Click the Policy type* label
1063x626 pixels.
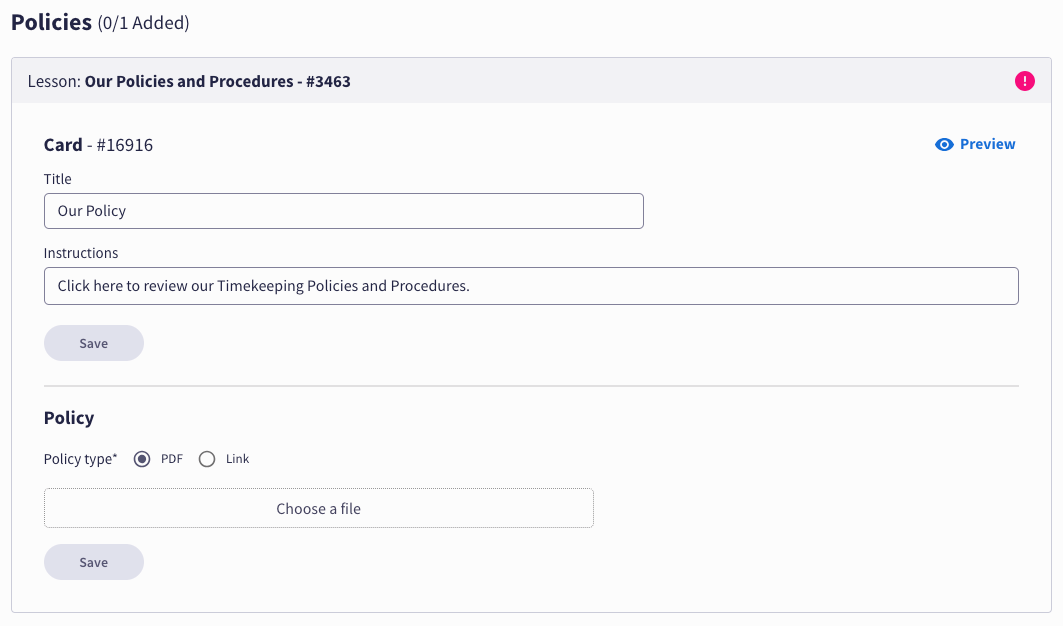[x=80, y=459]
